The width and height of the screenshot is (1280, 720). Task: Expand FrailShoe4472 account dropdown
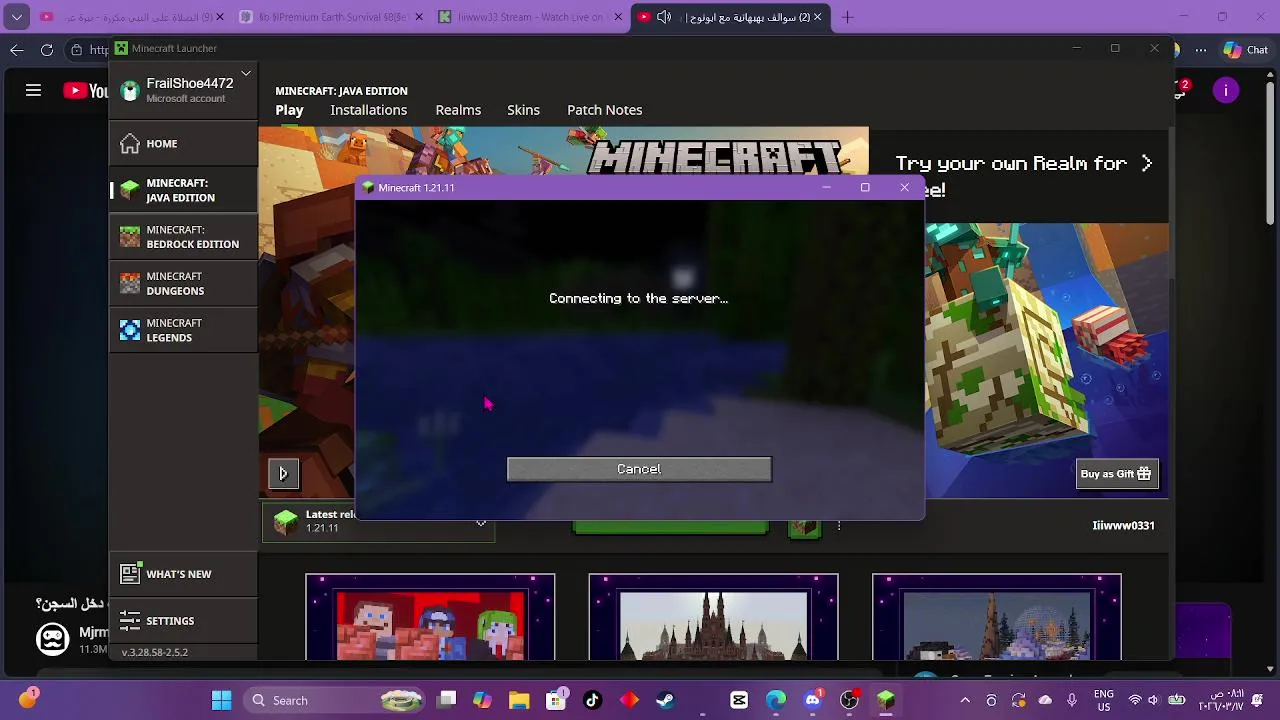[x=245, y=74]
